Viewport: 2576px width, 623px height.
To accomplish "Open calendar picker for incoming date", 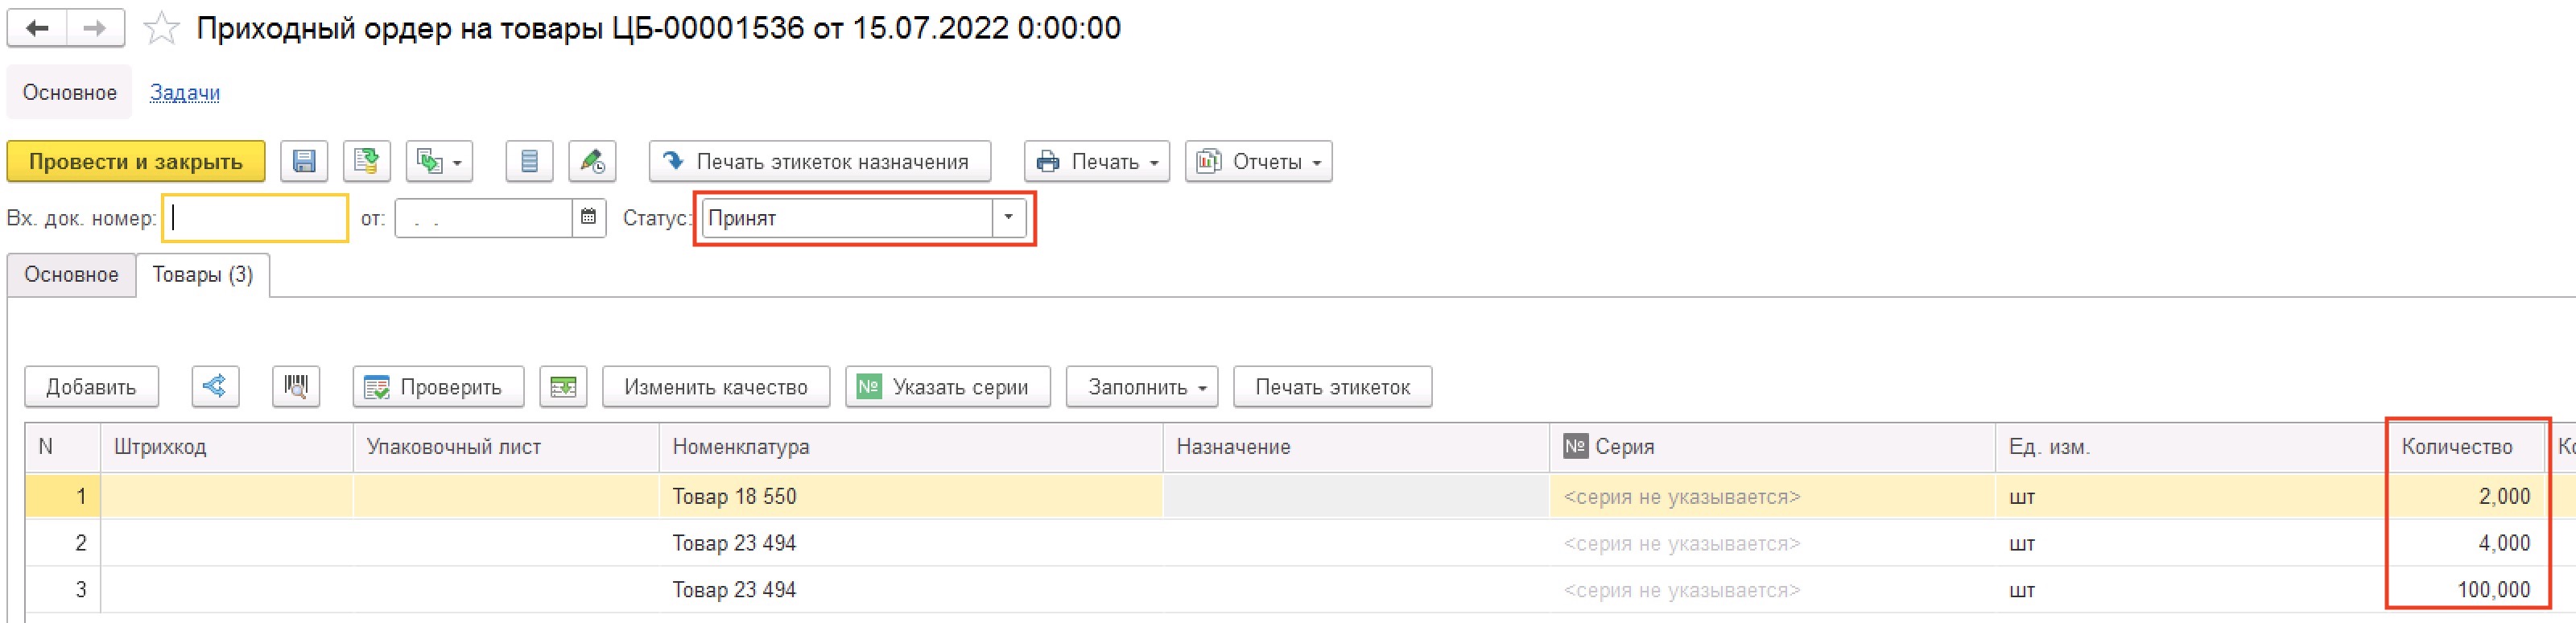I will (x=588, y=217).
